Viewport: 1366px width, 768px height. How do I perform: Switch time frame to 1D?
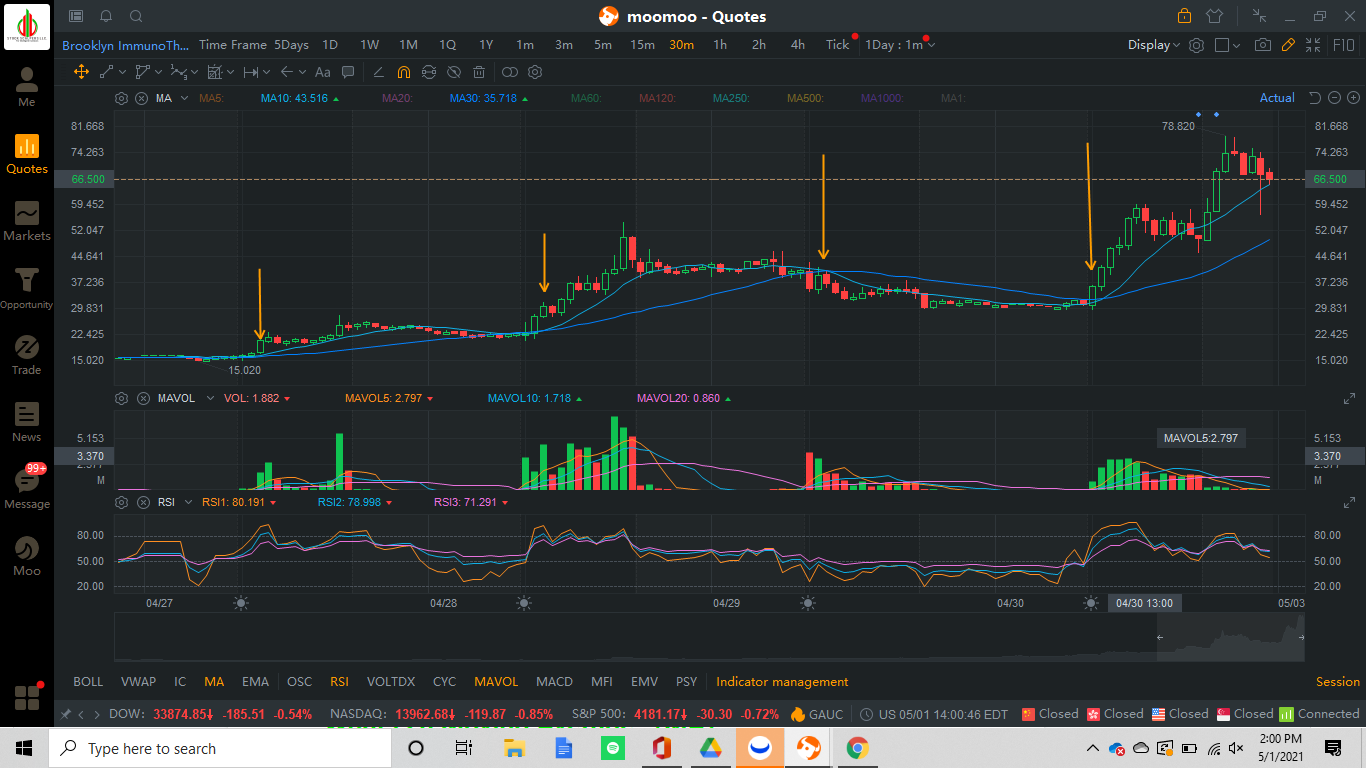(x=330, y=45)
